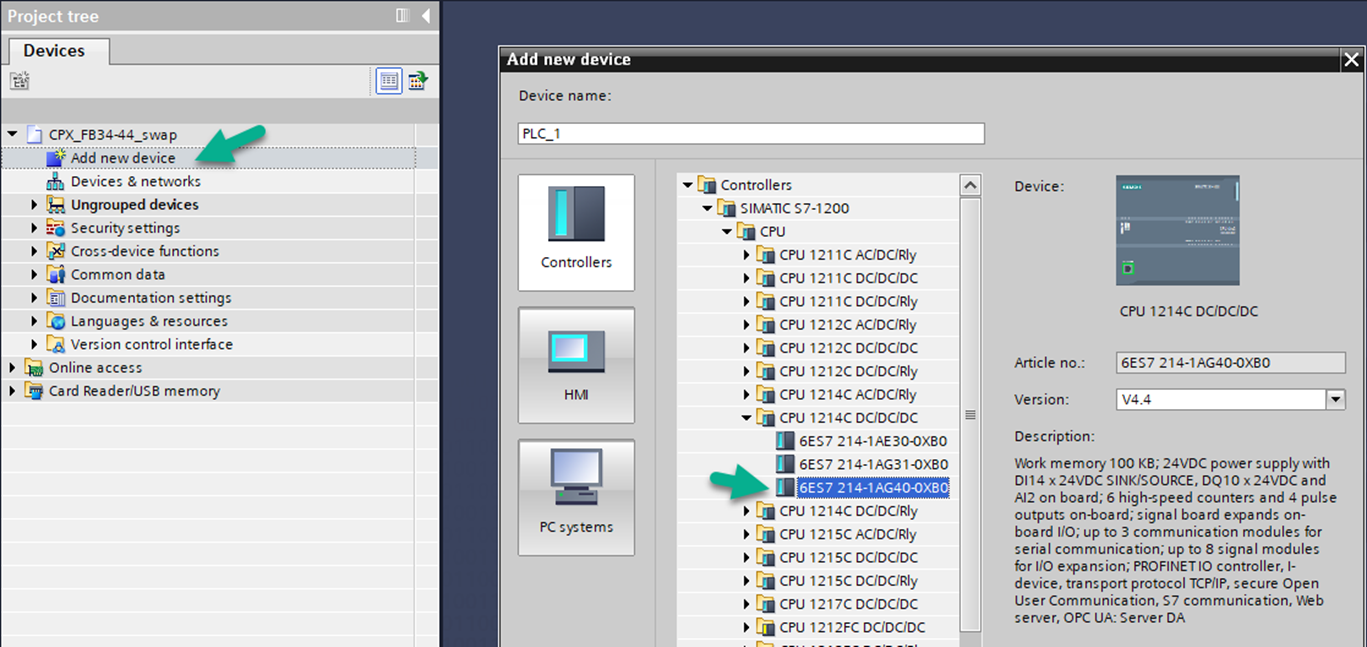Collapse the CPX_FB34-44_swap project node

(12, 135)
